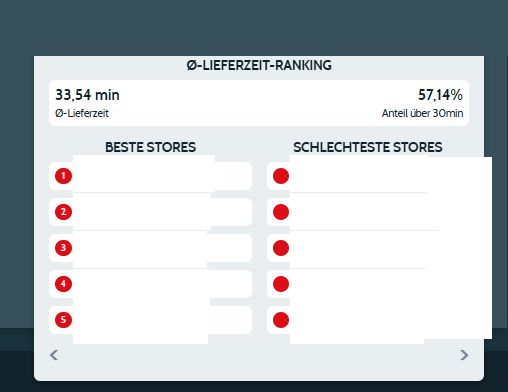Go to next ranking slide arrow

[x=464, y=355]
